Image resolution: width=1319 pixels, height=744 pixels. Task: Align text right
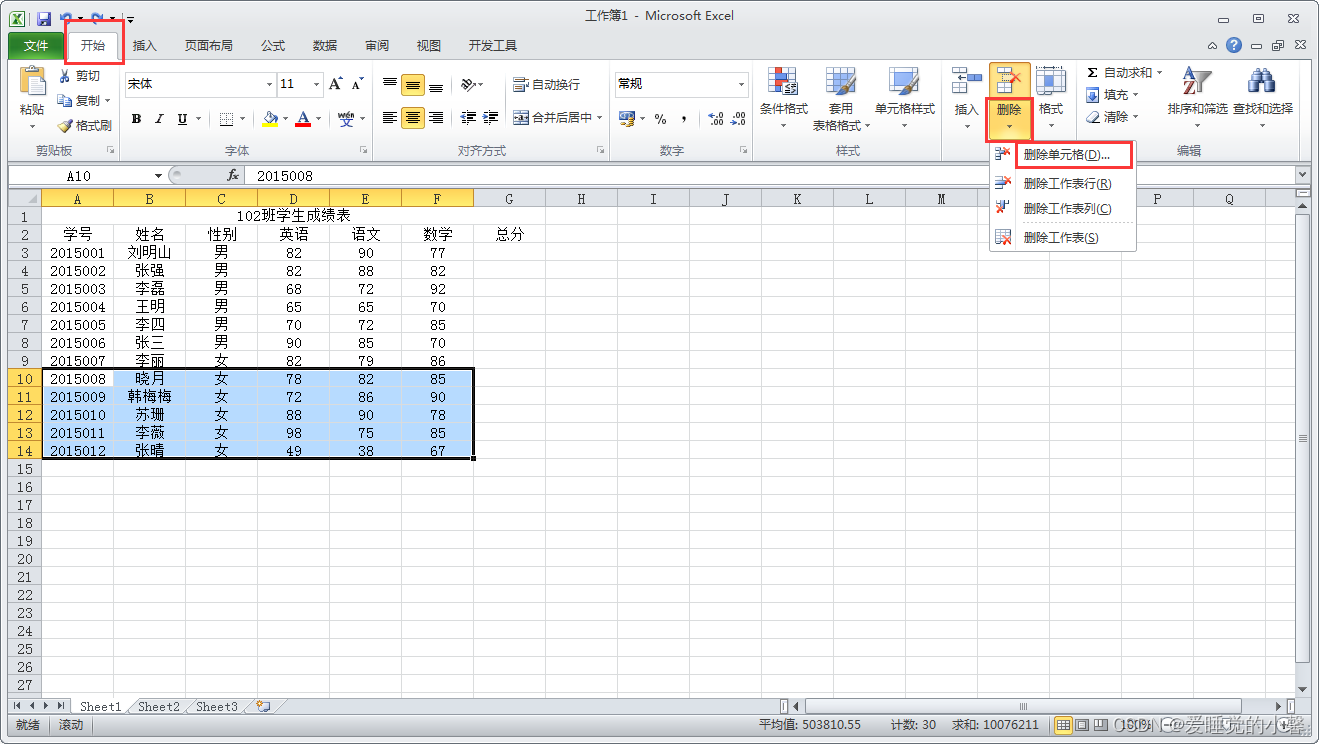pyautogui.click(x=436, y=118)
